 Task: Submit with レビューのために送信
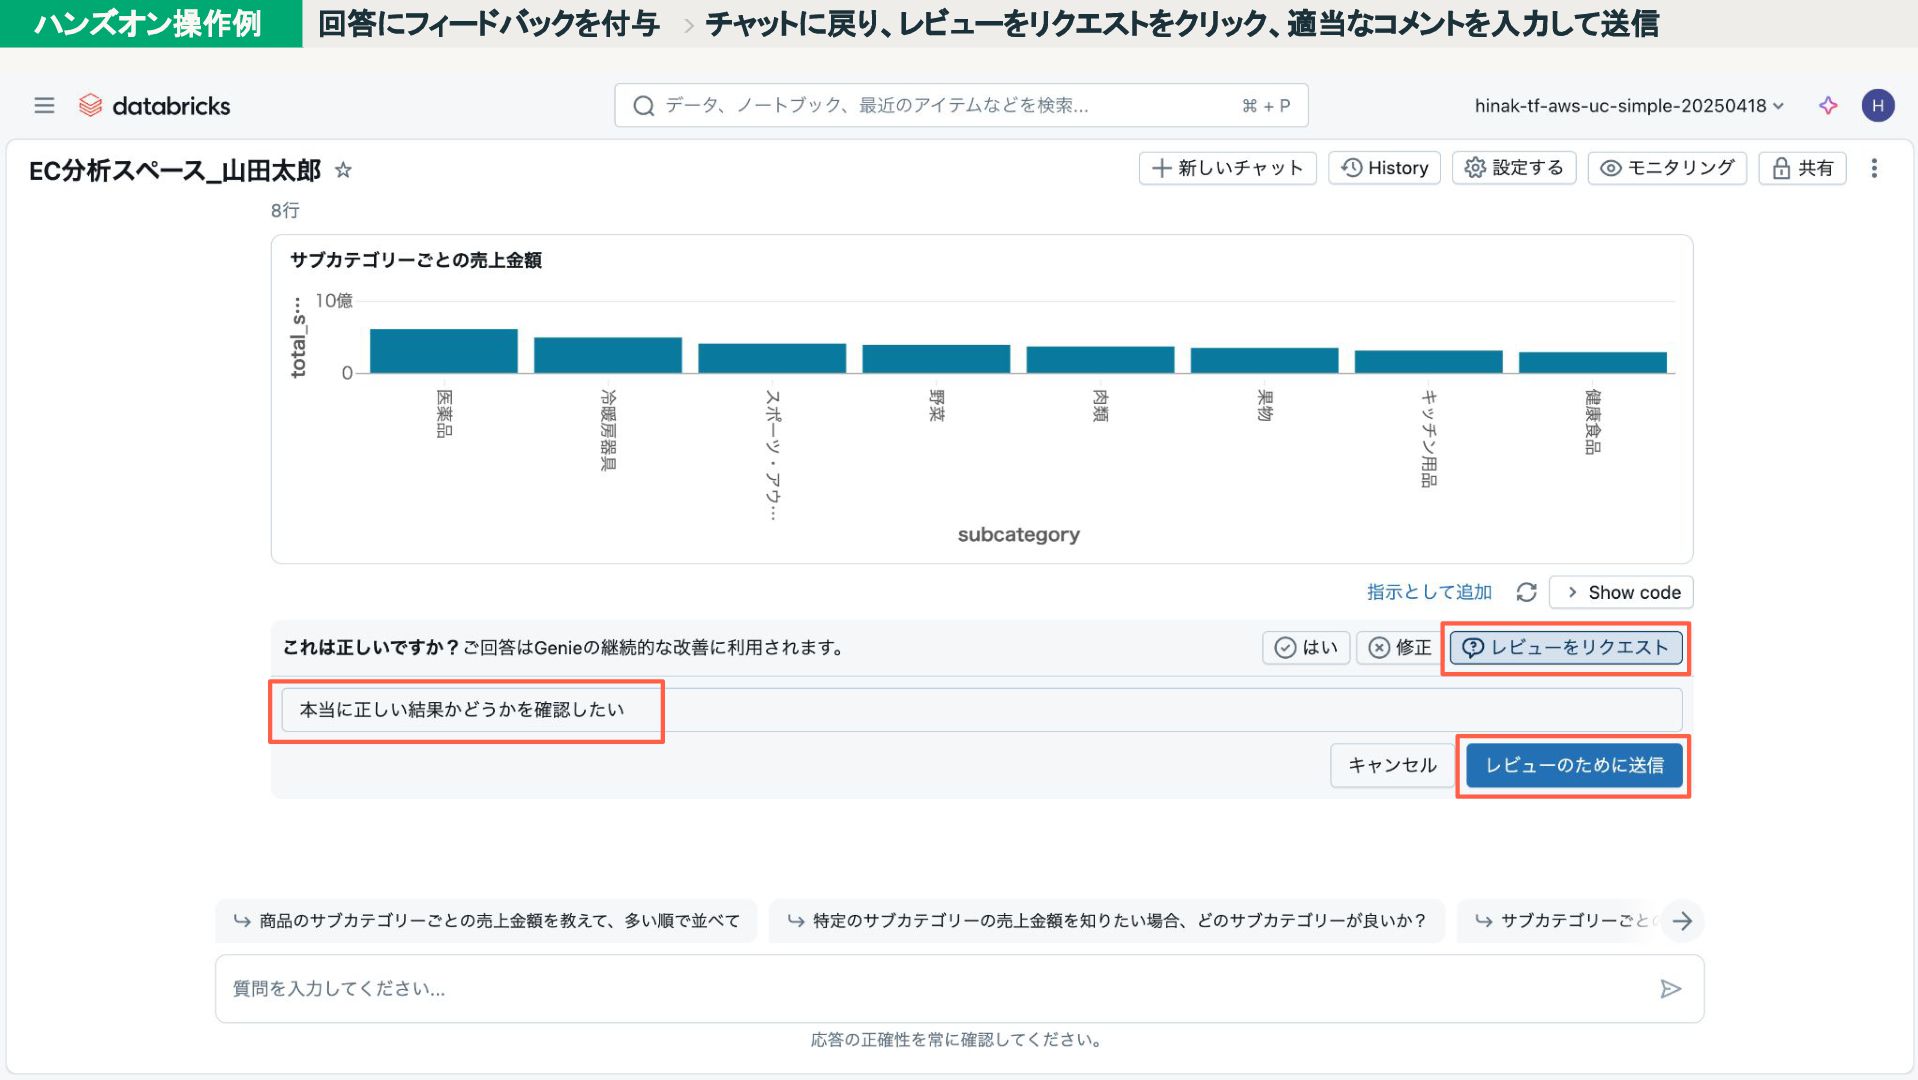1574,765
